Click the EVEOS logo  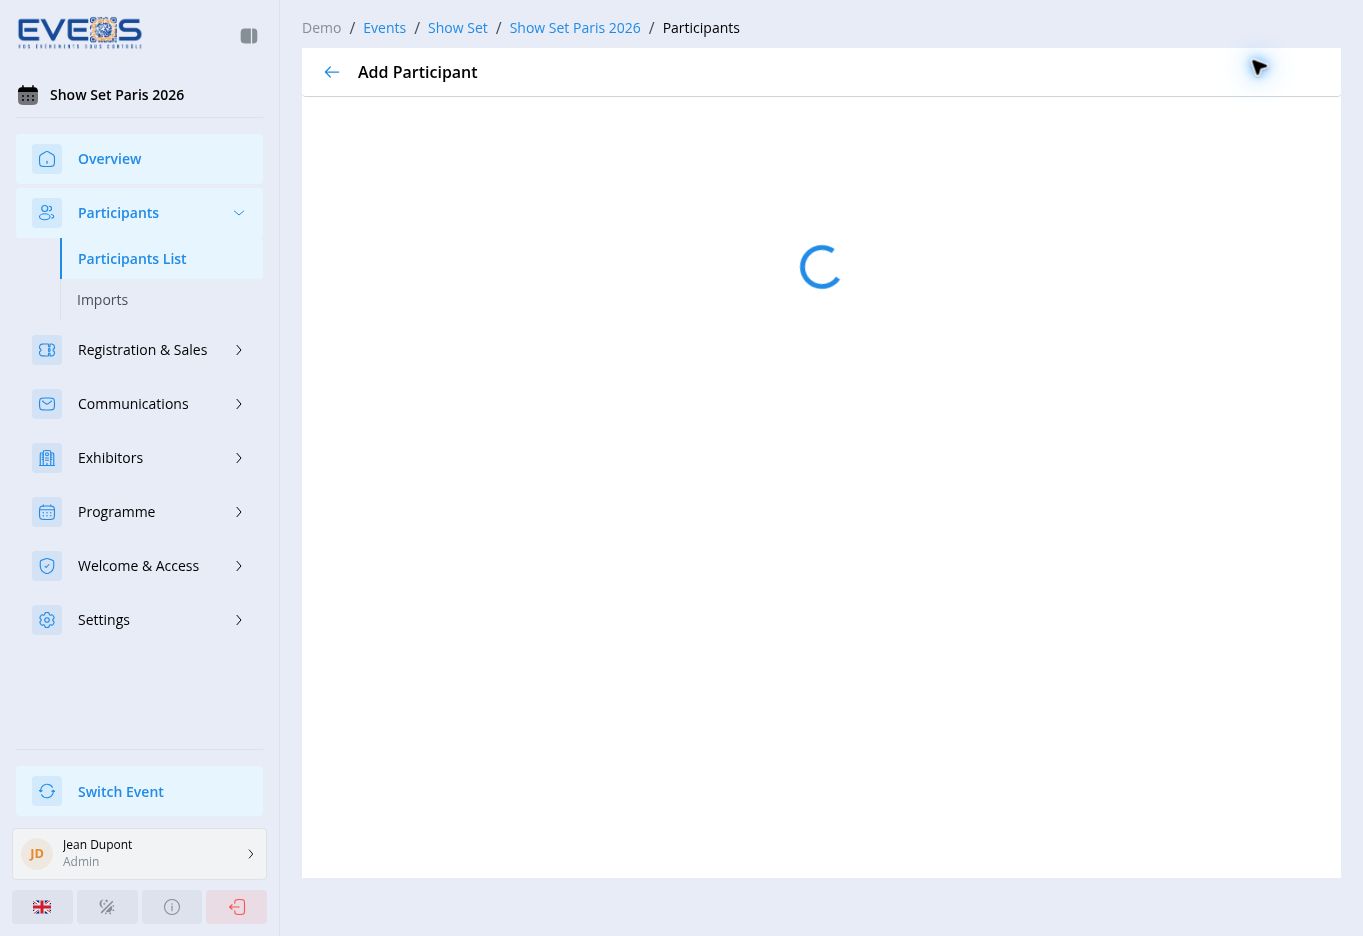80,33
